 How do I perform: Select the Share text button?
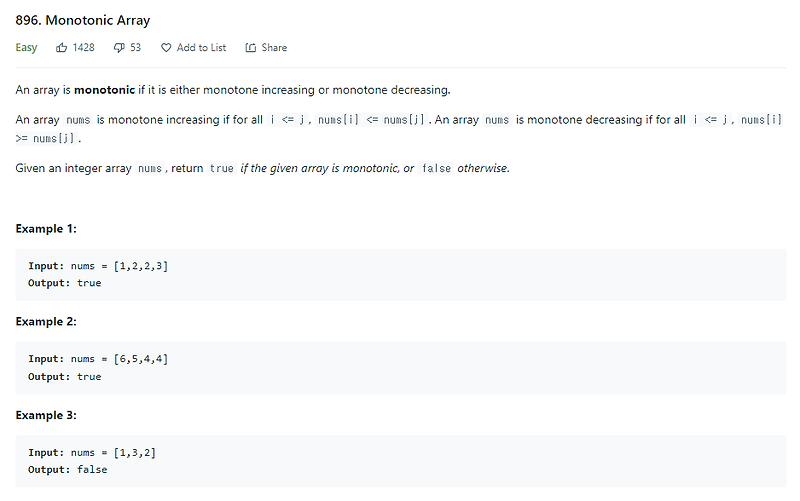click(274, 47)
